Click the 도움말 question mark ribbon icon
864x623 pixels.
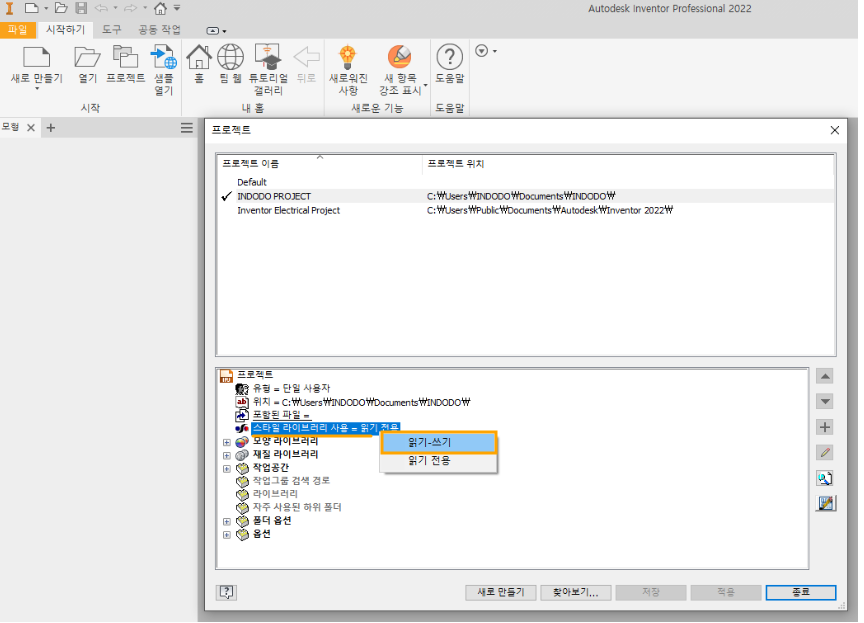point(450,57)
